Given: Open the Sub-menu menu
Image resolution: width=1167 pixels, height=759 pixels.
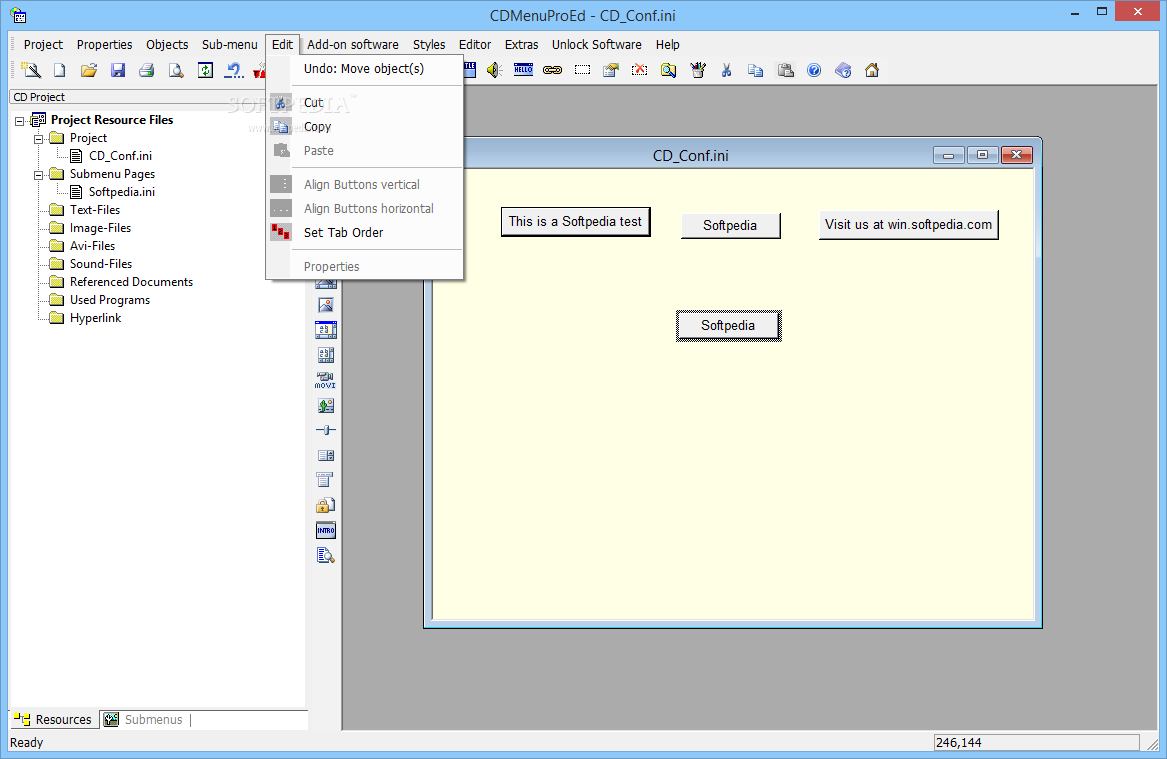Looking at the screenshot, I should [229, 45].
